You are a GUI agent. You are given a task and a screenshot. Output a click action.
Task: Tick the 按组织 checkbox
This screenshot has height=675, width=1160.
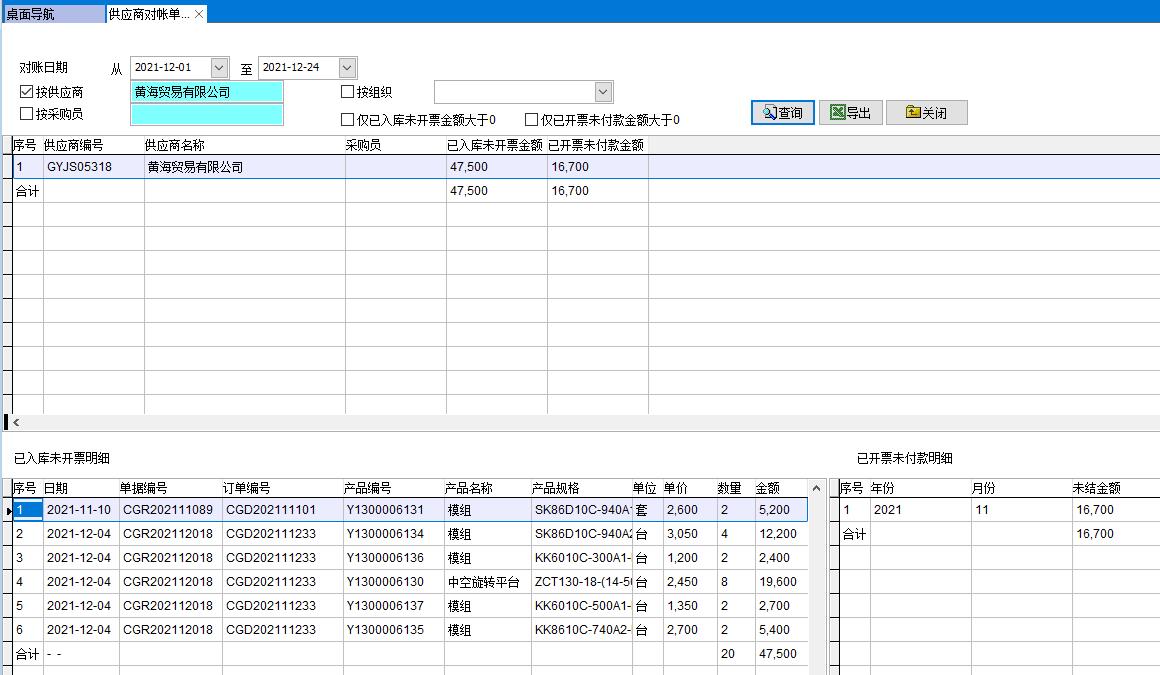(348, 92)
